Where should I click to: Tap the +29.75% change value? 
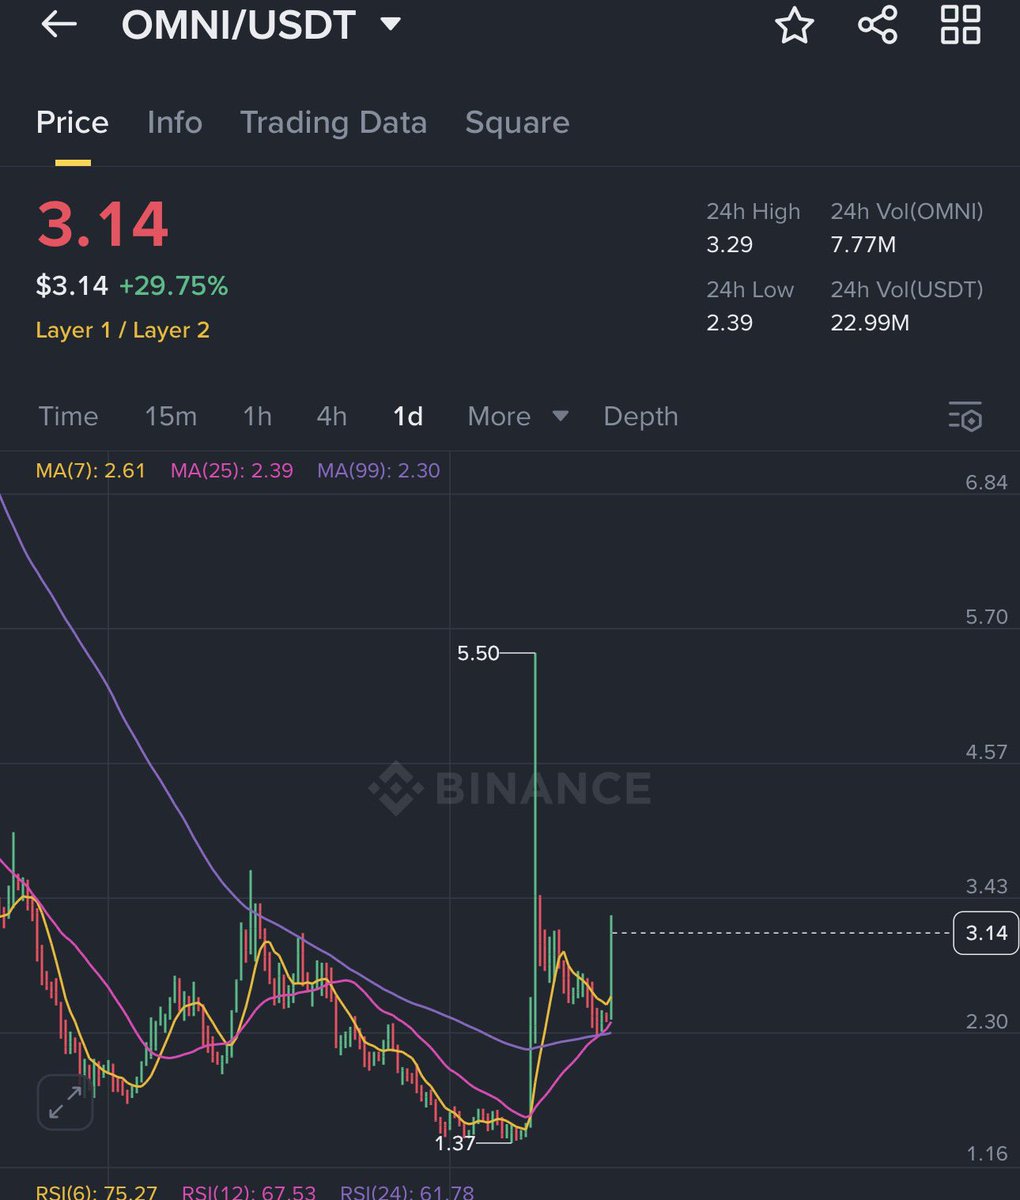coord(174,286)
